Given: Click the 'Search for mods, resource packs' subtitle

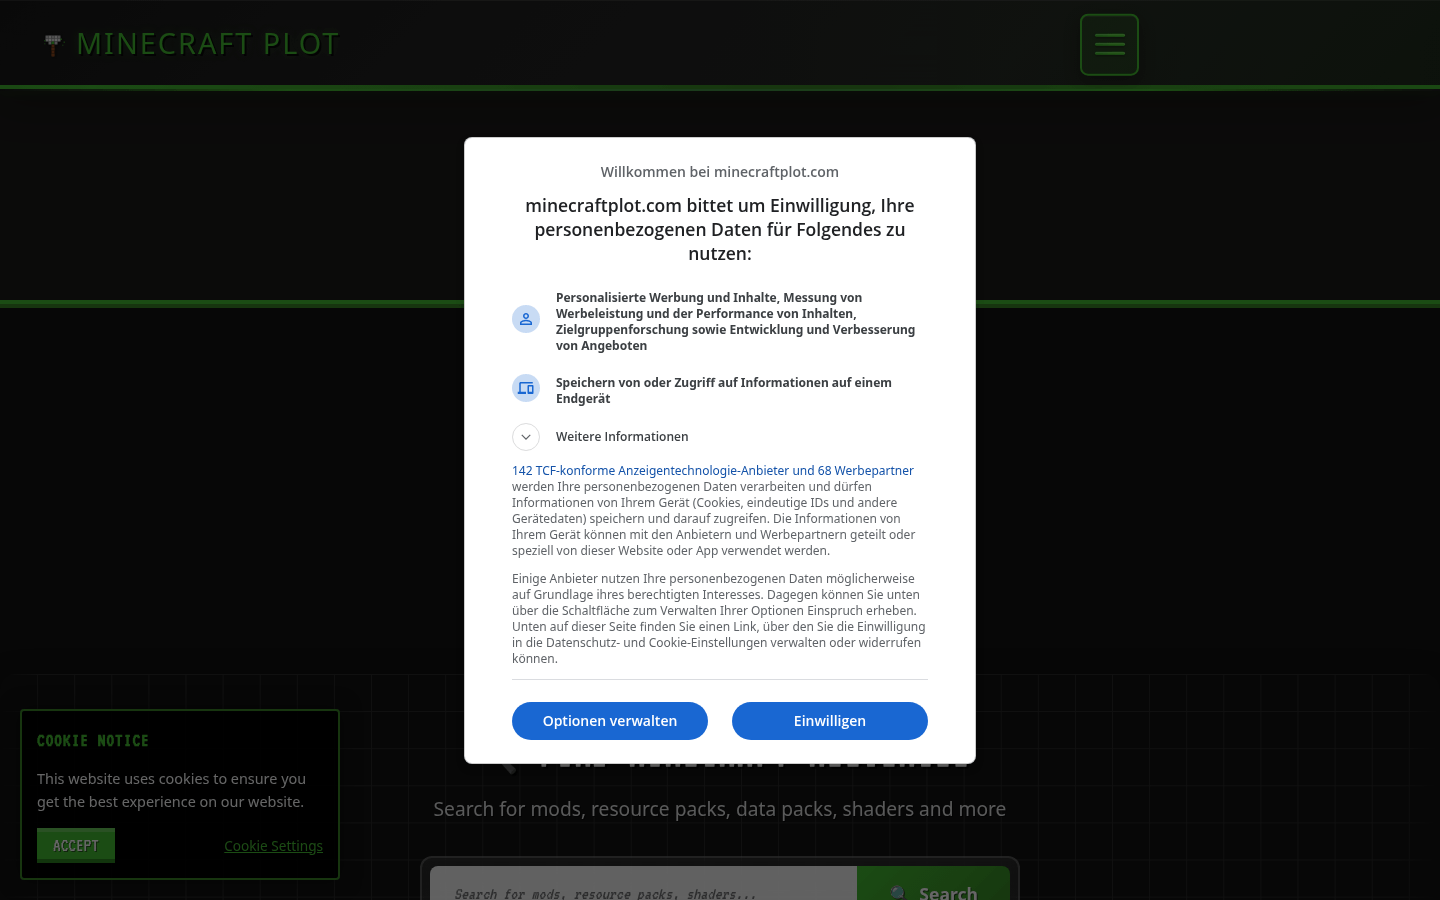Looking at the screenshot, I should point(720,809).
